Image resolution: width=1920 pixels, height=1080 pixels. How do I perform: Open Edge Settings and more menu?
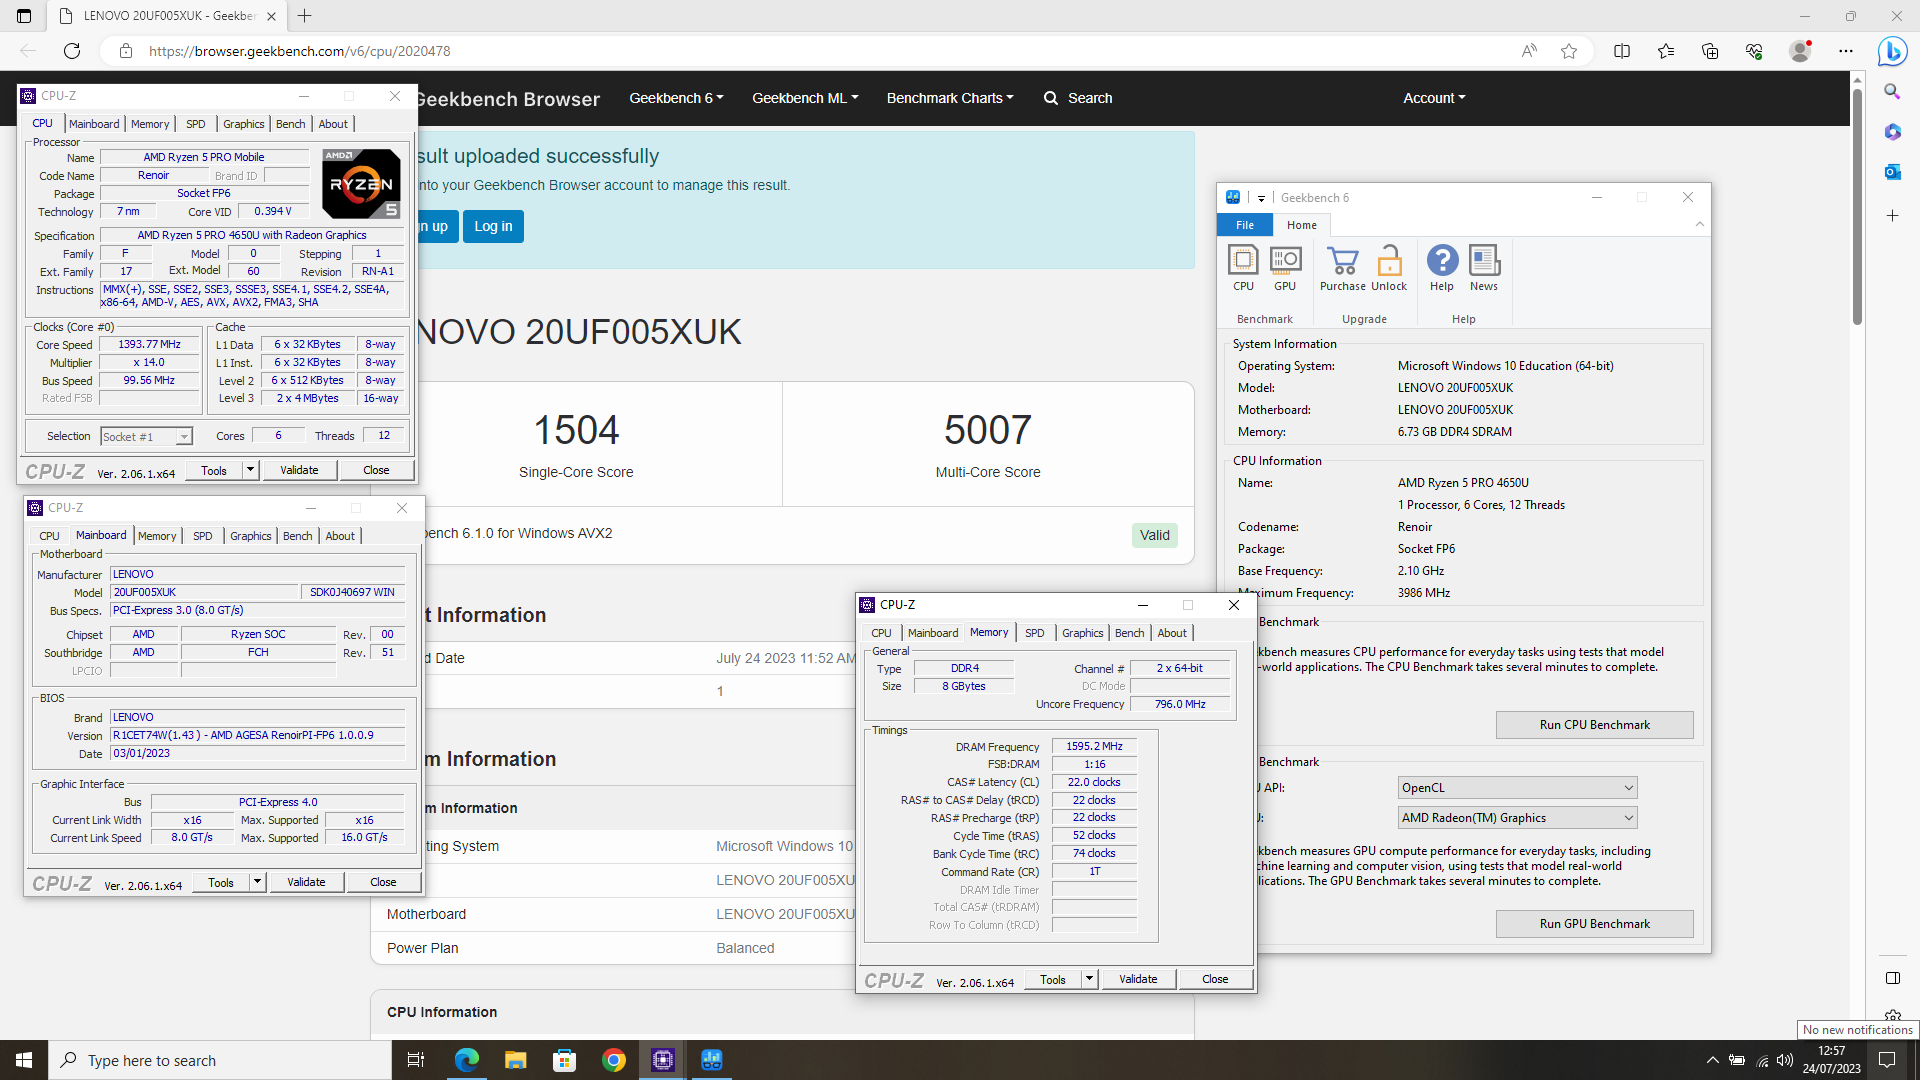coord(1846,51)
